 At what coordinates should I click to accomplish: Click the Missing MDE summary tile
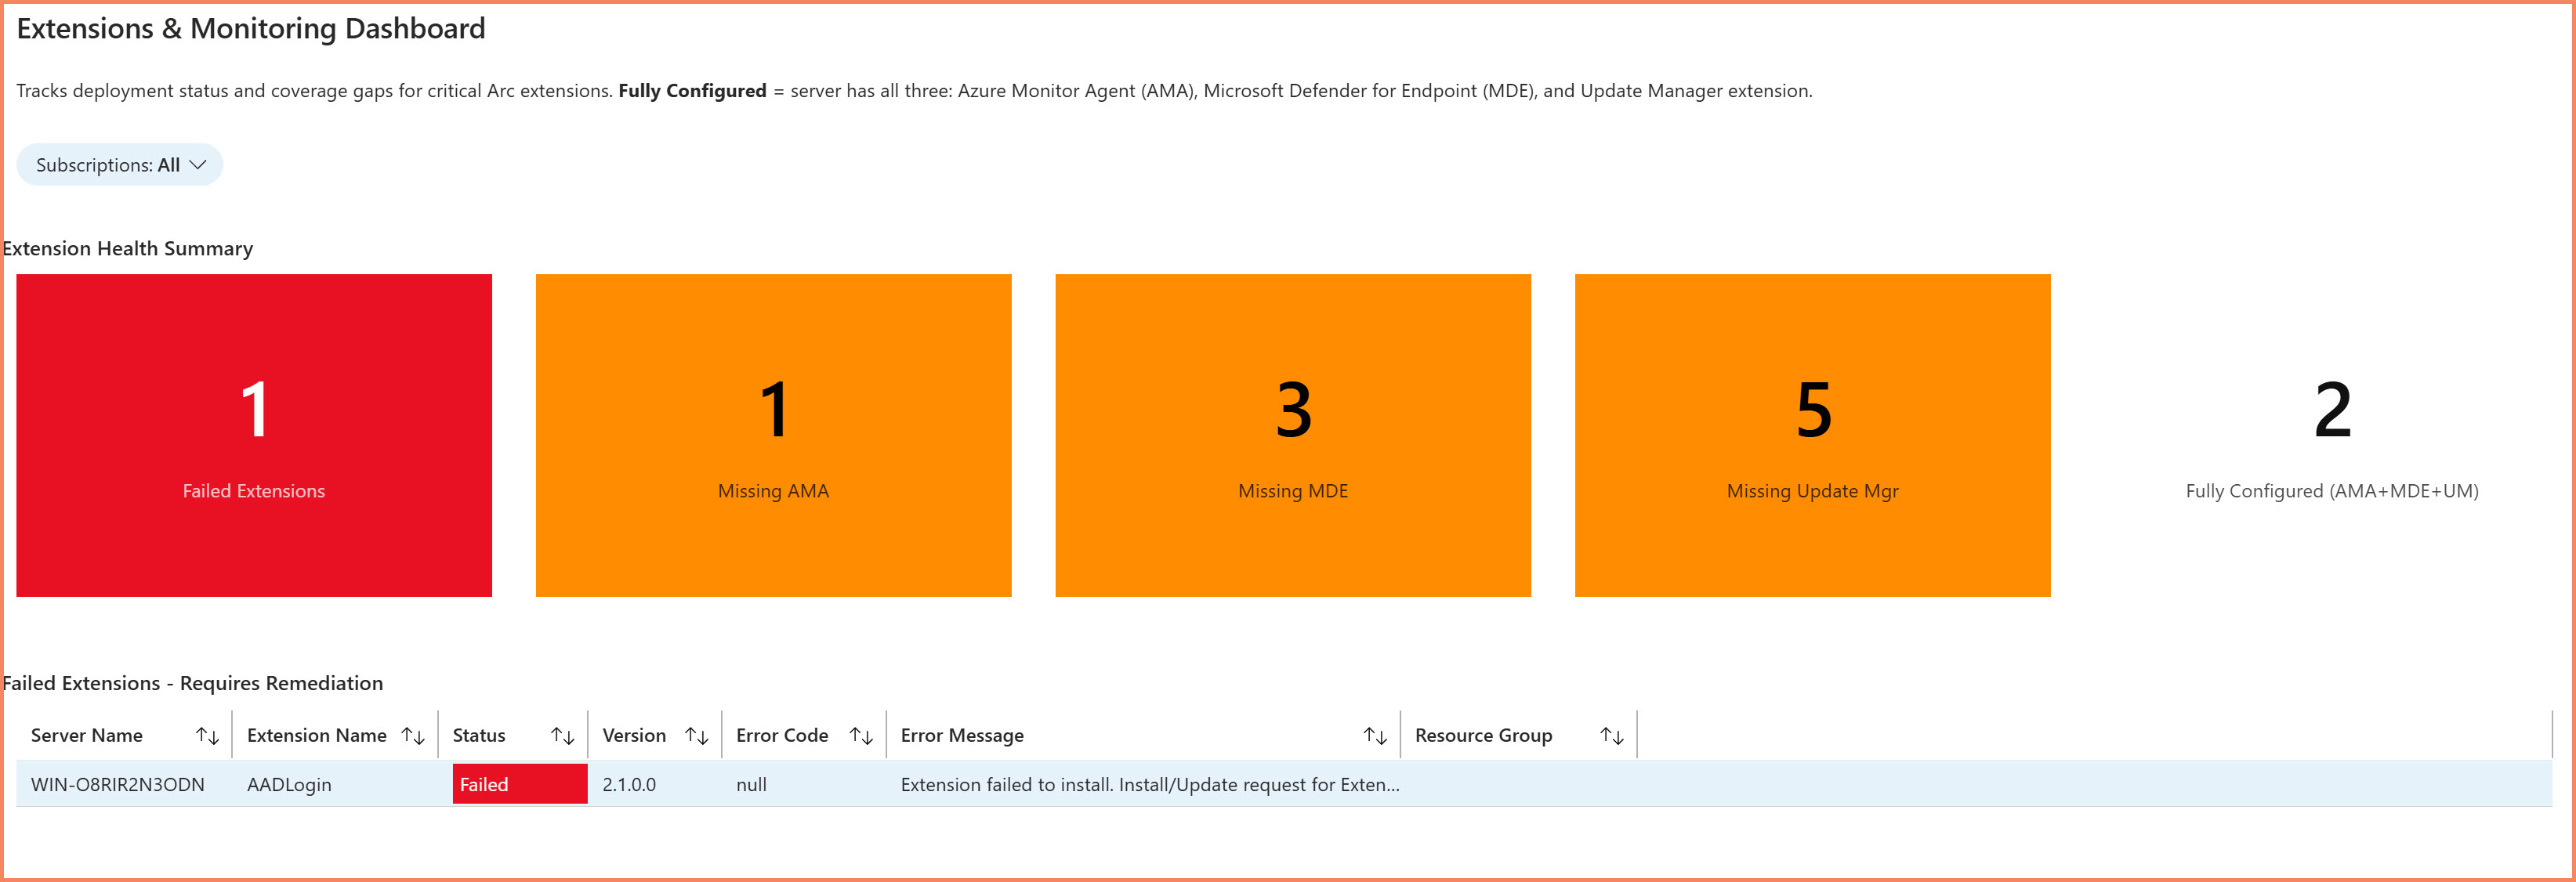click(x=1292, y=435)
